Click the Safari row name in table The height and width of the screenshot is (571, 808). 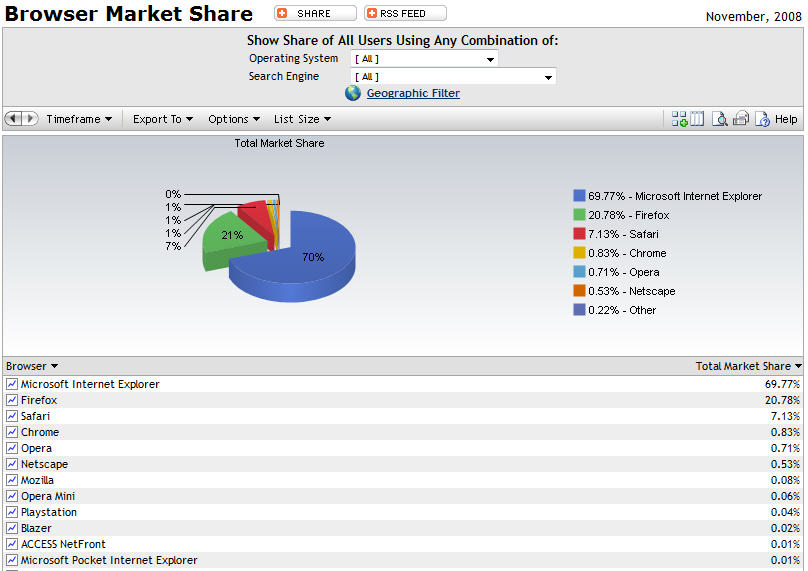click(x=36, y=416)
